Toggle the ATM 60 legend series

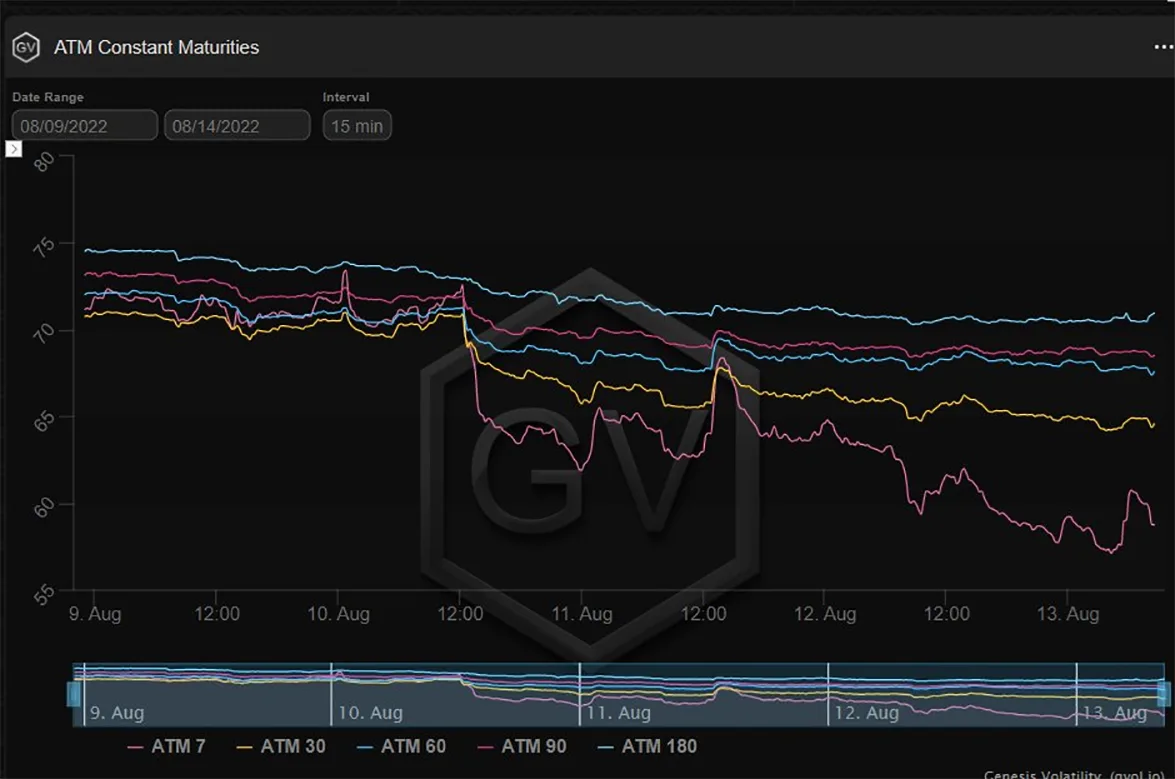(402, 746)
